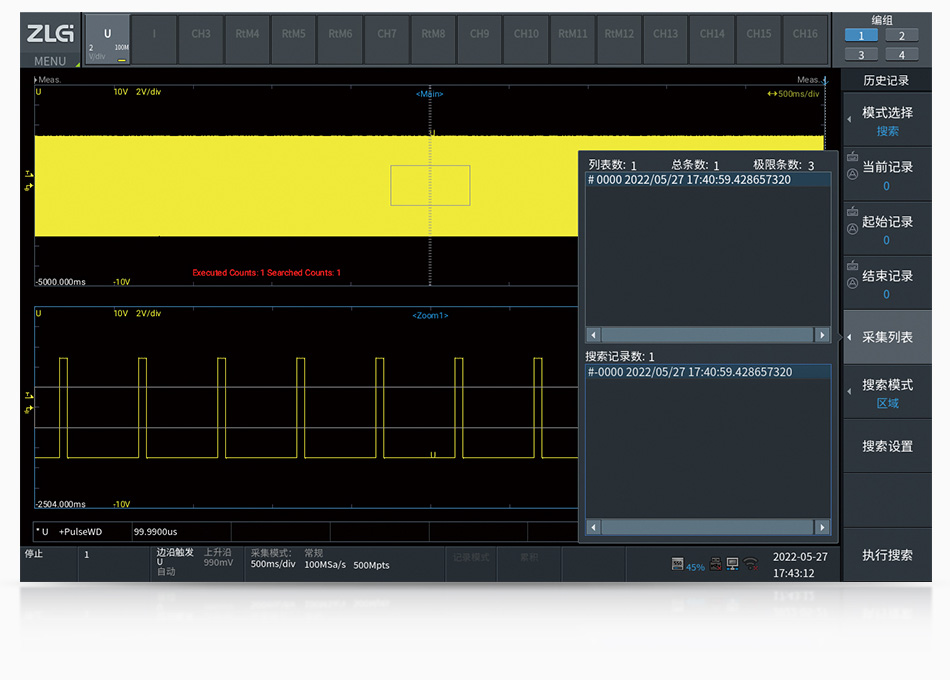Click keyboard icon beside 结束记录
Screen dimensions: 950x680
852,265
